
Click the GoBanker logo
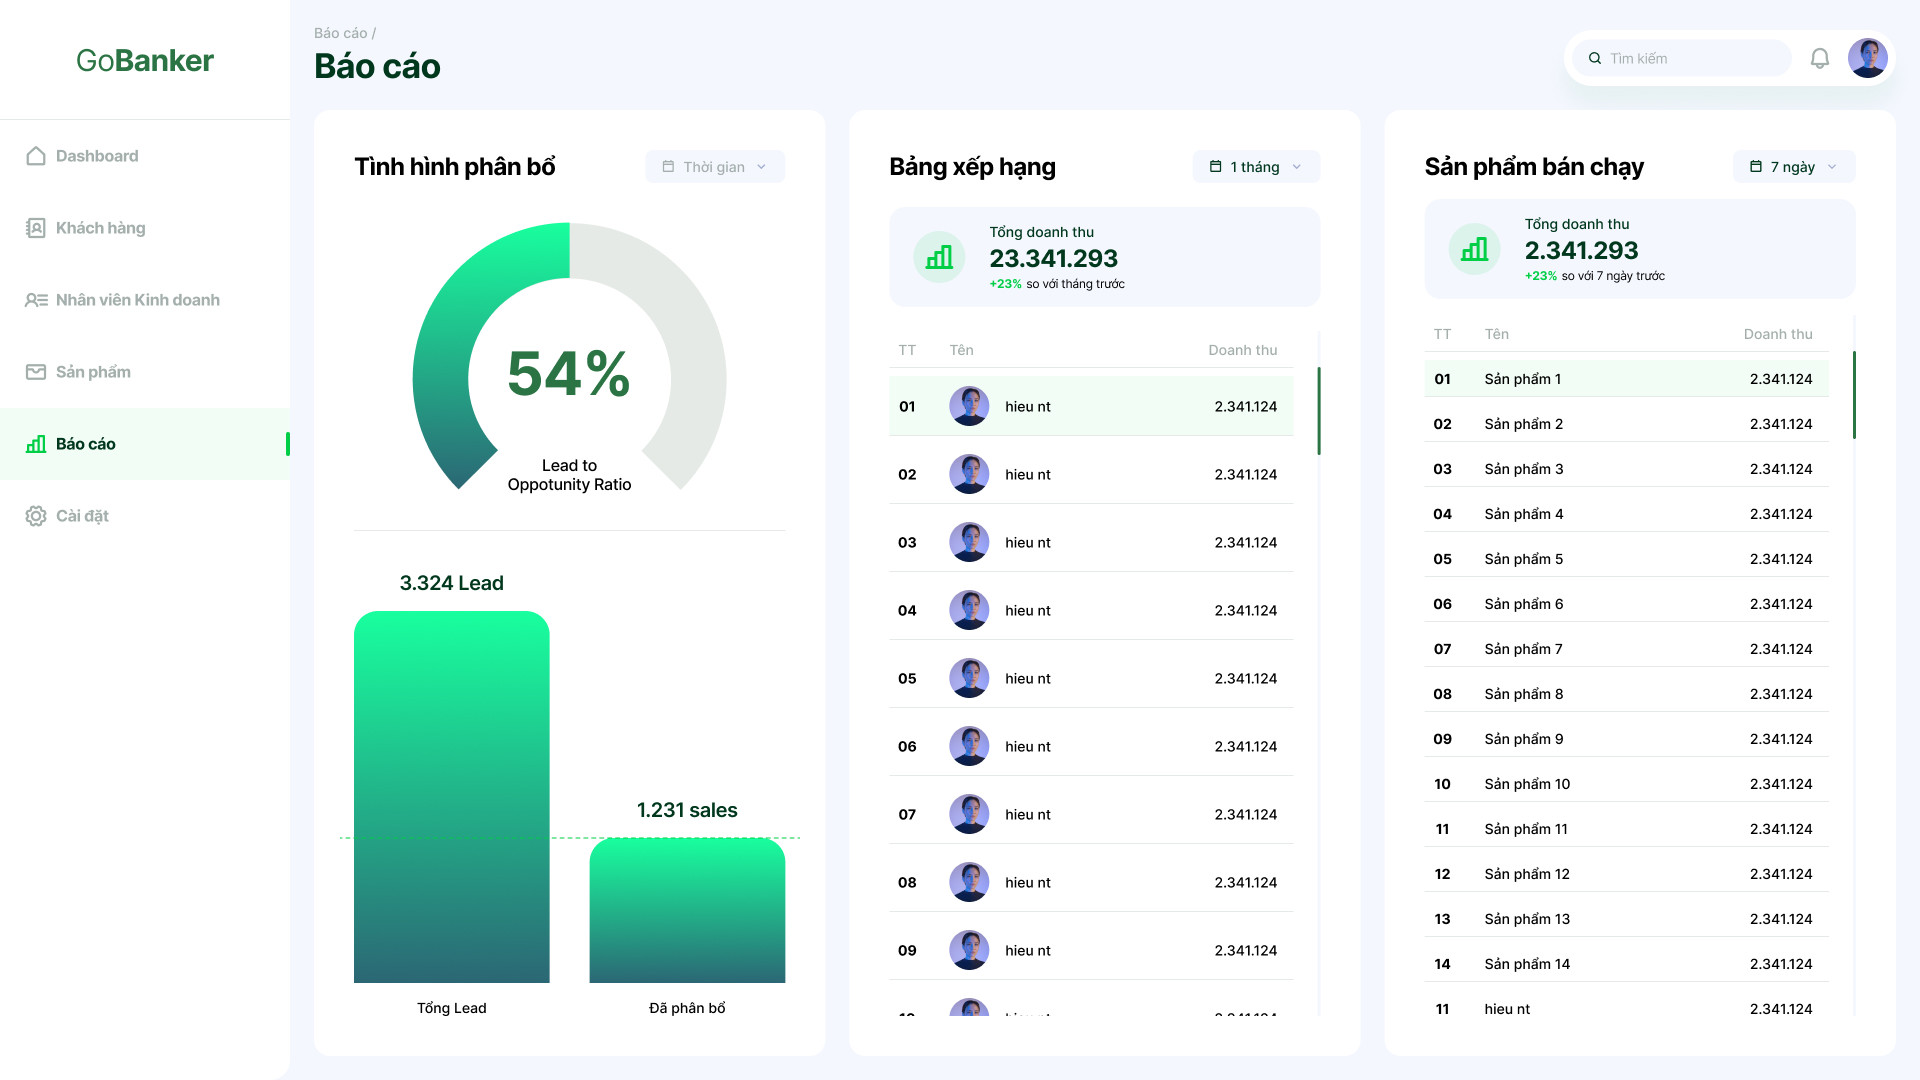tap(145, 60)
